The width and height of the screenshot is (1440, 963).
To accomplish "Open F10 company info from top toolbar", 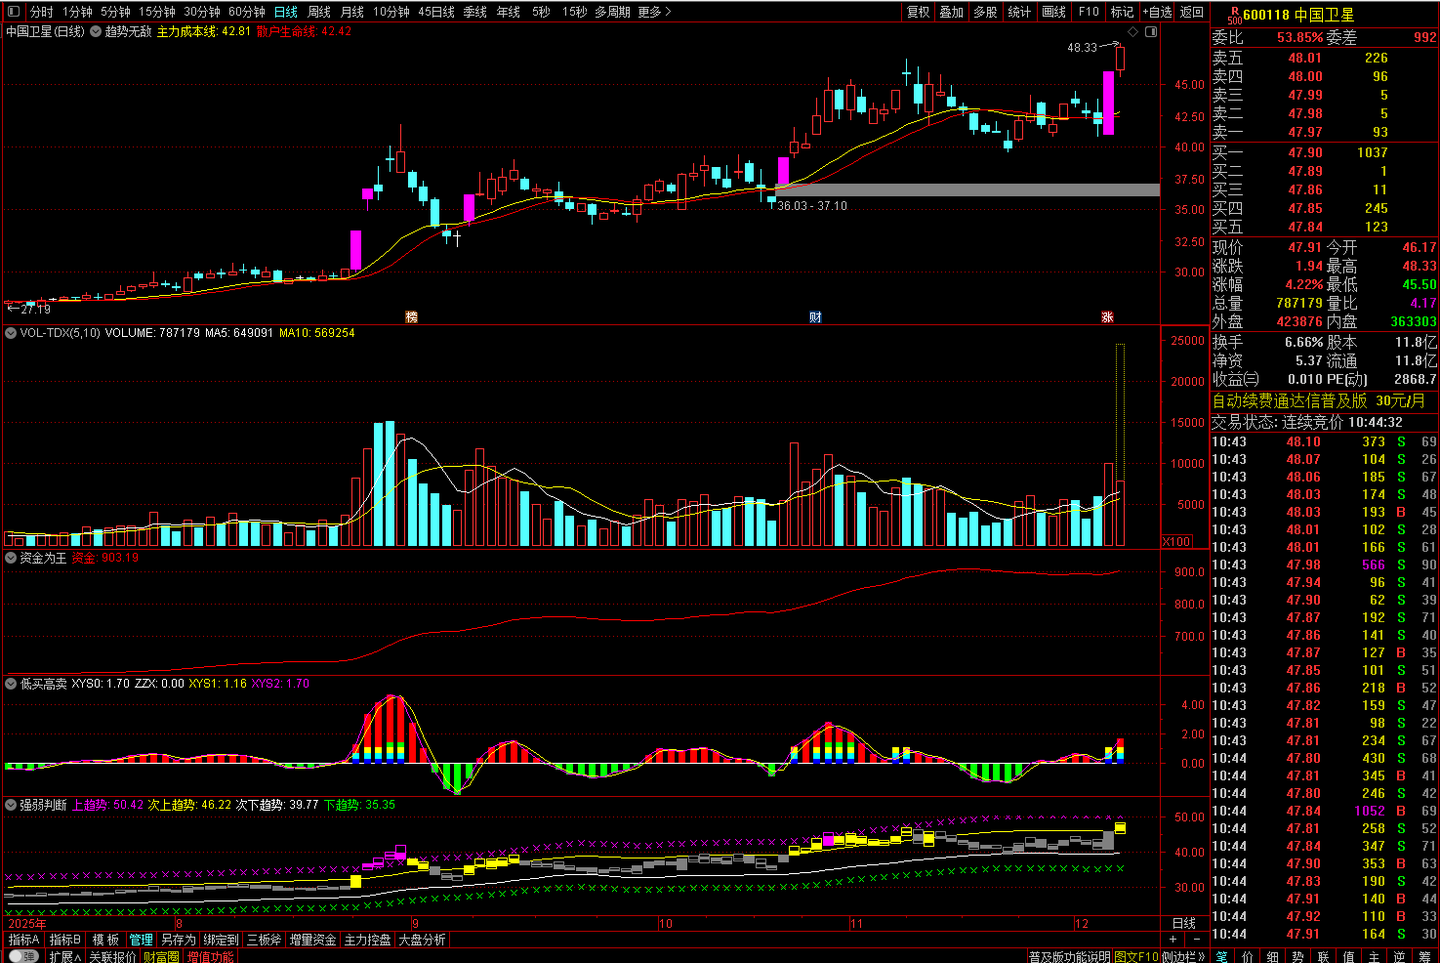I will 1089,12.
